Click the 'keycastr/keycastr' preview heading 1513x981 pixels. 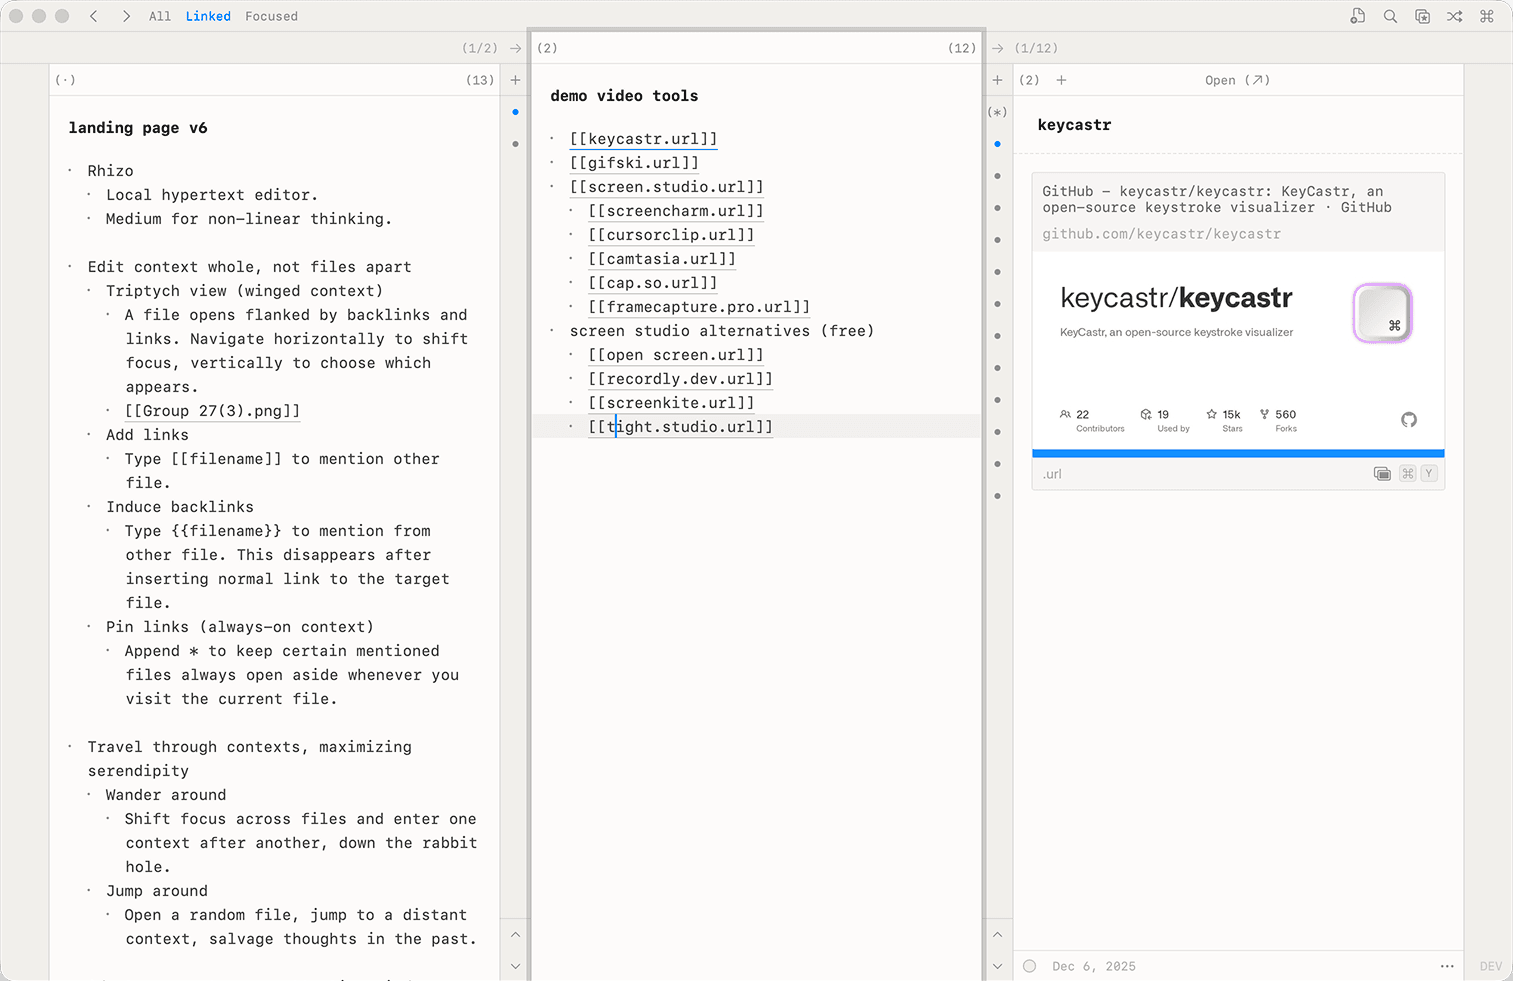point(1176,298)
